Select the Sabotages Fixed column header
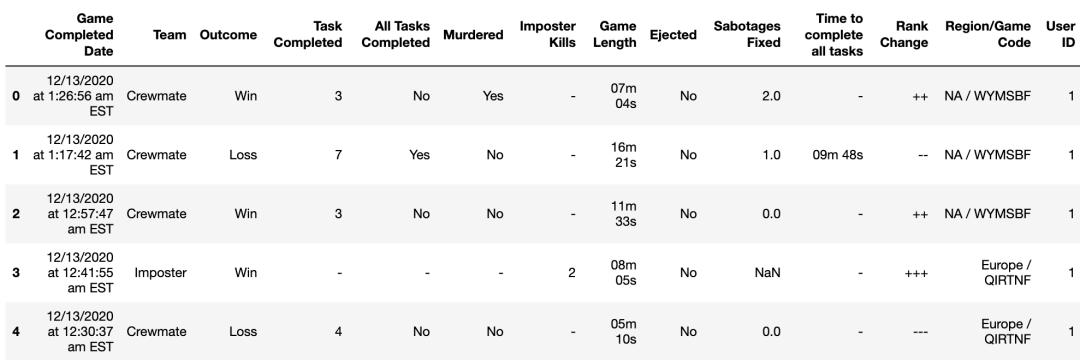 tap(747, 34)
